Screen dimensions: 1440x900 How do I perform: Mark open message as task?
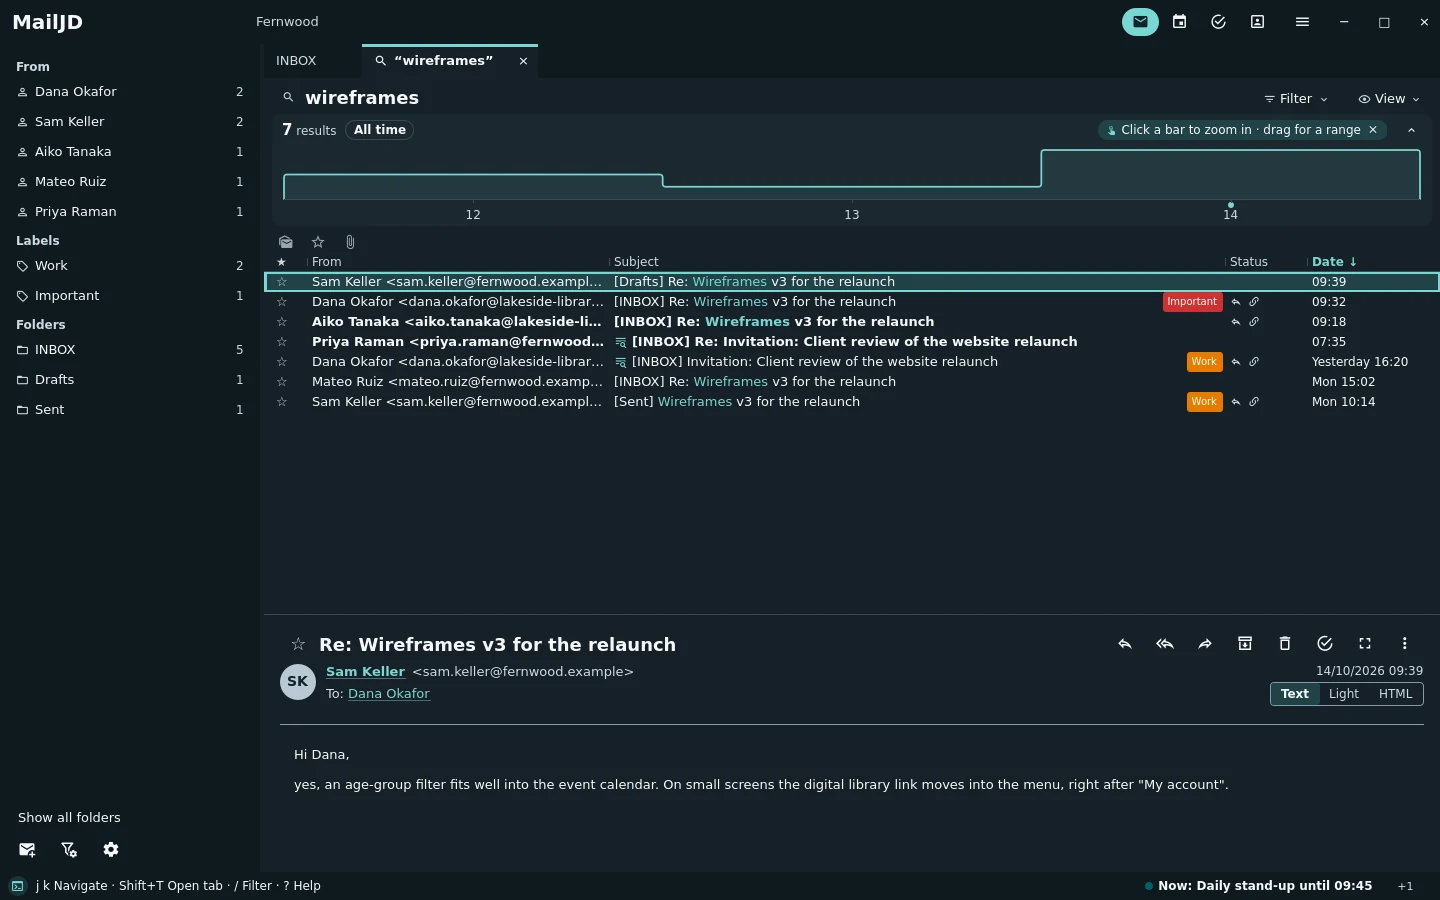[x=1325, y=644]
